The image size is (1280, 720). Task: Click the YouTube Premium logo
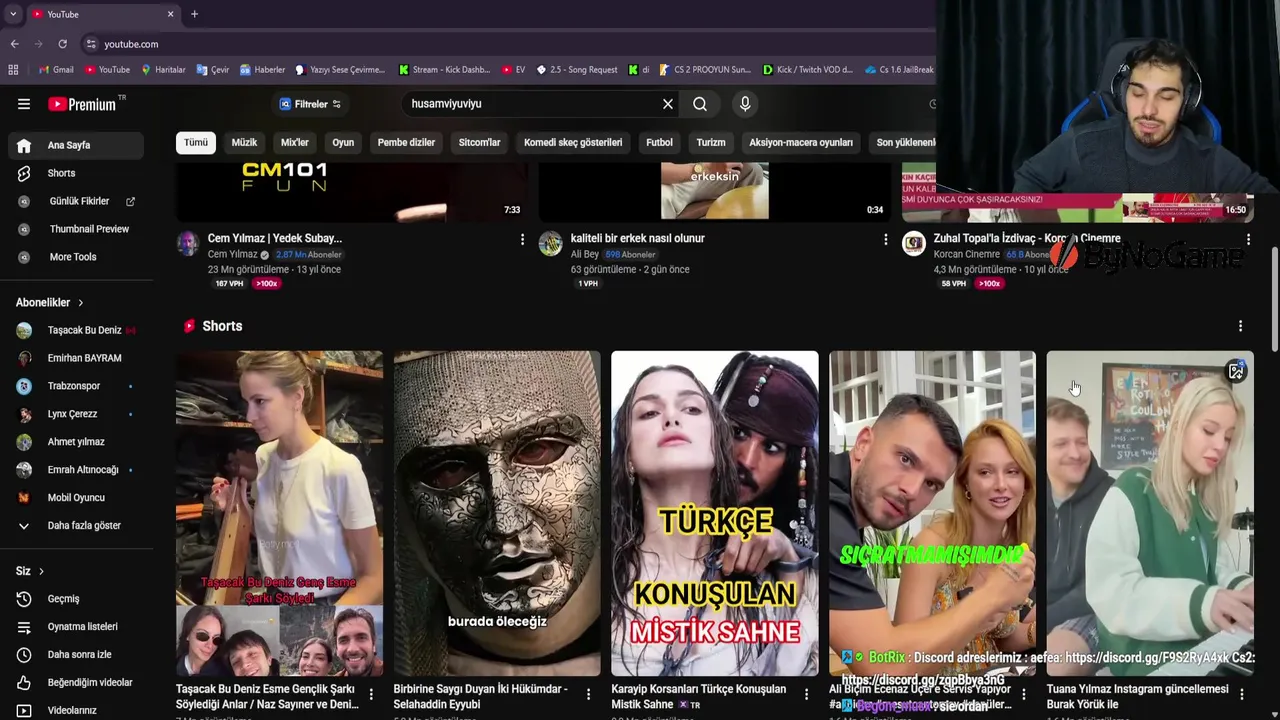pyautogui.click(x=82, y=104)
